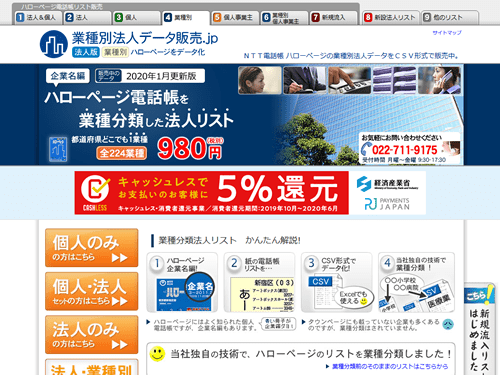
Task: Click the yellow smiley face icon
Action: click(157, 354)
